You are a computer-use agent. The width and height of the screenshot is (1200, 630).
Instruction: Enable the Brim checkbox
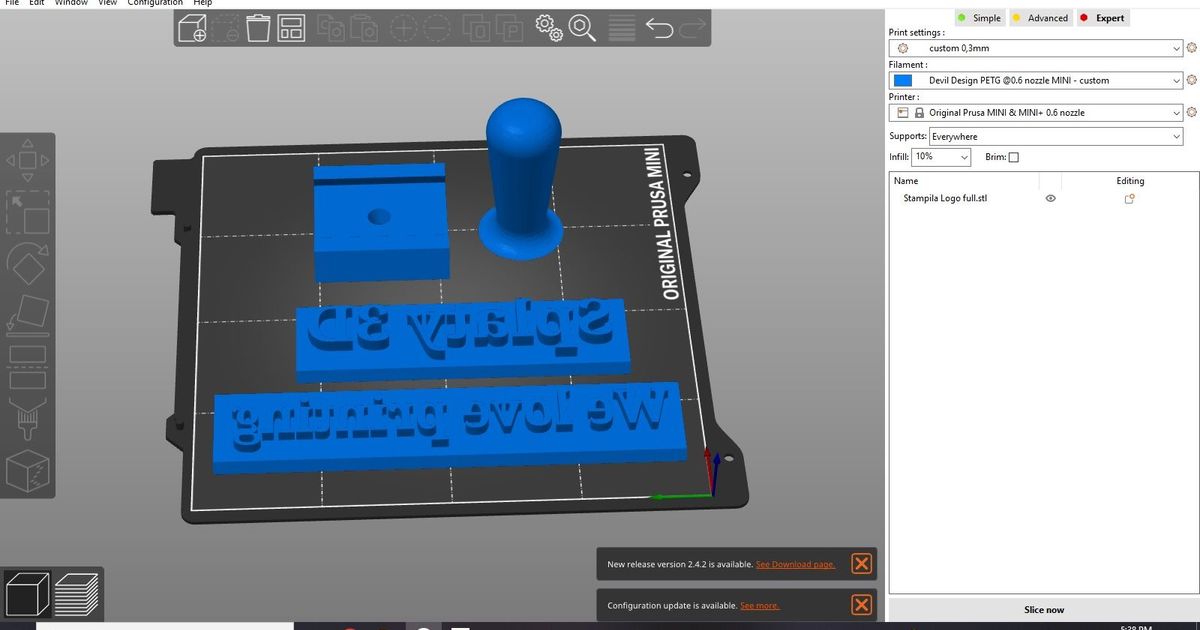click(1013, 157)
